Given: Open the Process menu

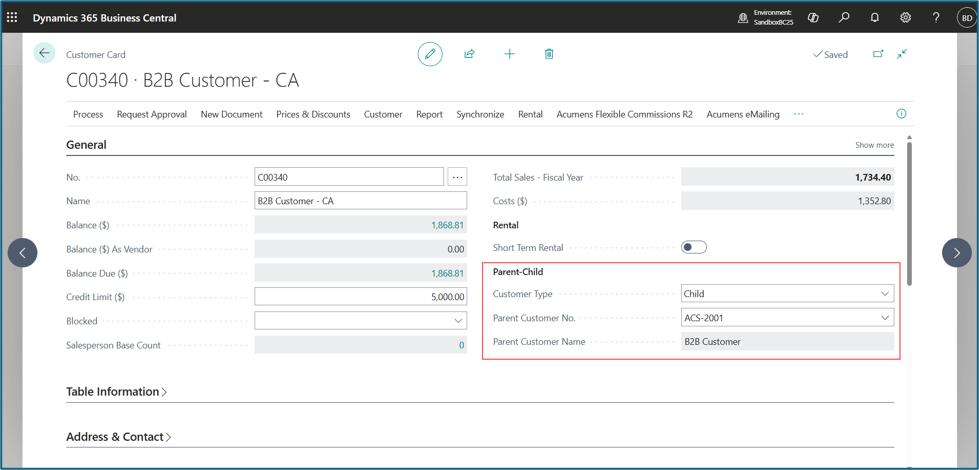Looking at the screenshot, I should click(x=88, y=114).
